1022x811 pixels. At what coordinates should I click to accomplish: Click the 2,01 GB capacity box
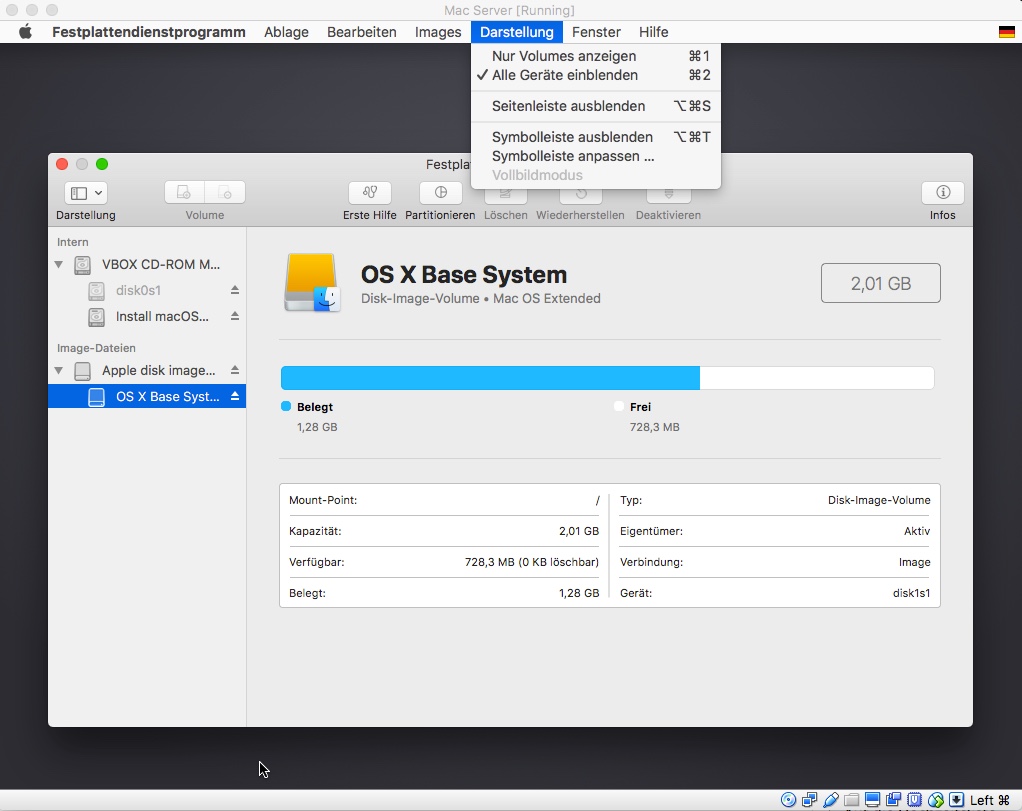(x=881, y=283)
